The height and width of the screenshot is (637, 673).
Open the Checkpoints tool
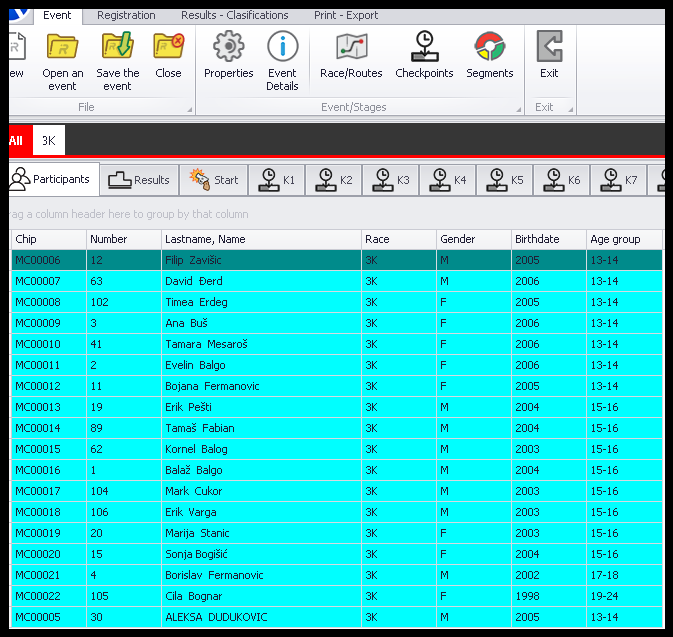pyautogui.click(x=424, y=47)
